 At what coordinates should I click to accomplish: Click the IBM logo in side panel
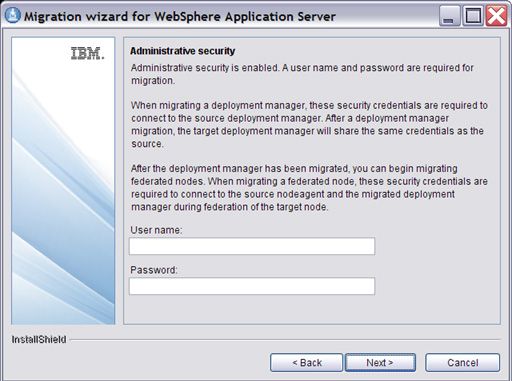pyautogui.click(x=87, y=54)
